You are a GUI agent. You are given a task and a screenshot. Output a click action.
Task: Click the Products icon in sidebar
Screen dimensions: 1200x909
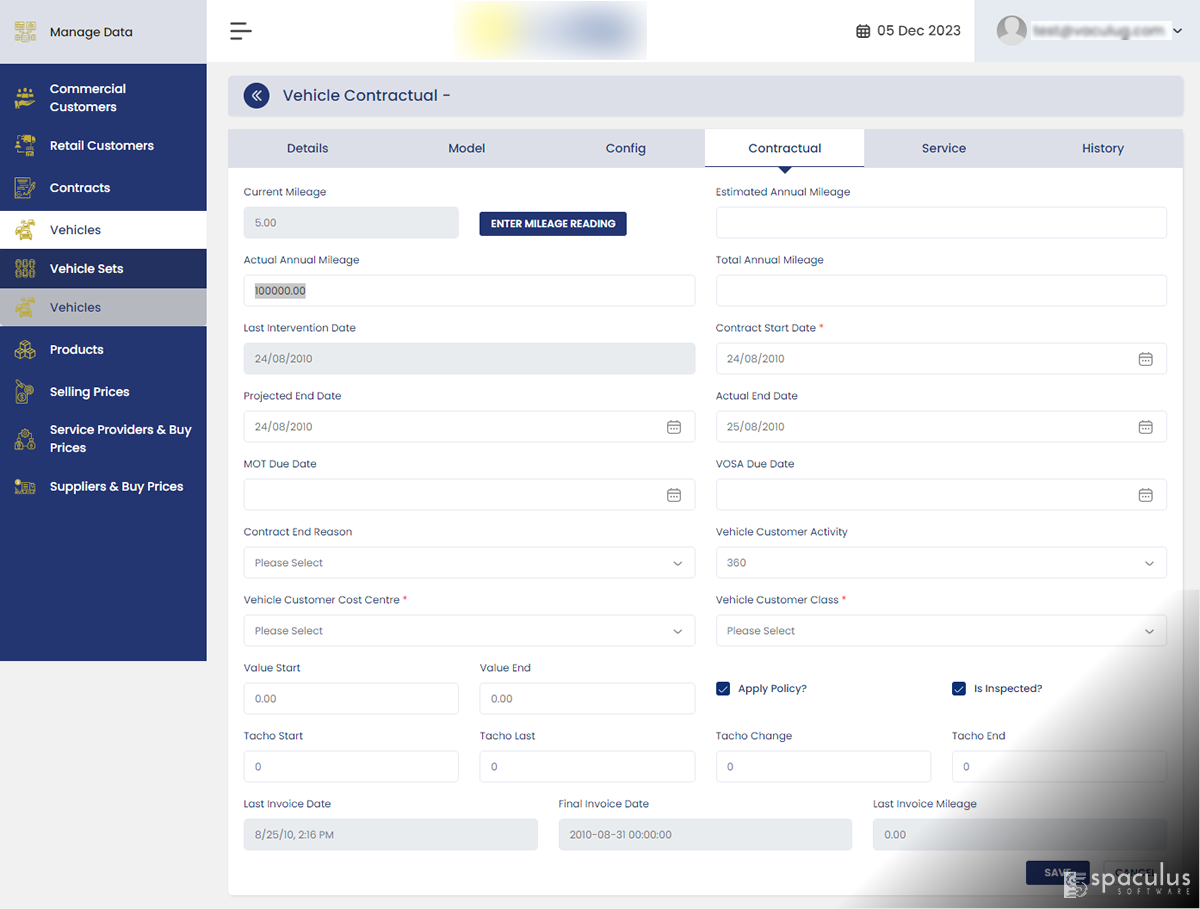coord(26,350)
